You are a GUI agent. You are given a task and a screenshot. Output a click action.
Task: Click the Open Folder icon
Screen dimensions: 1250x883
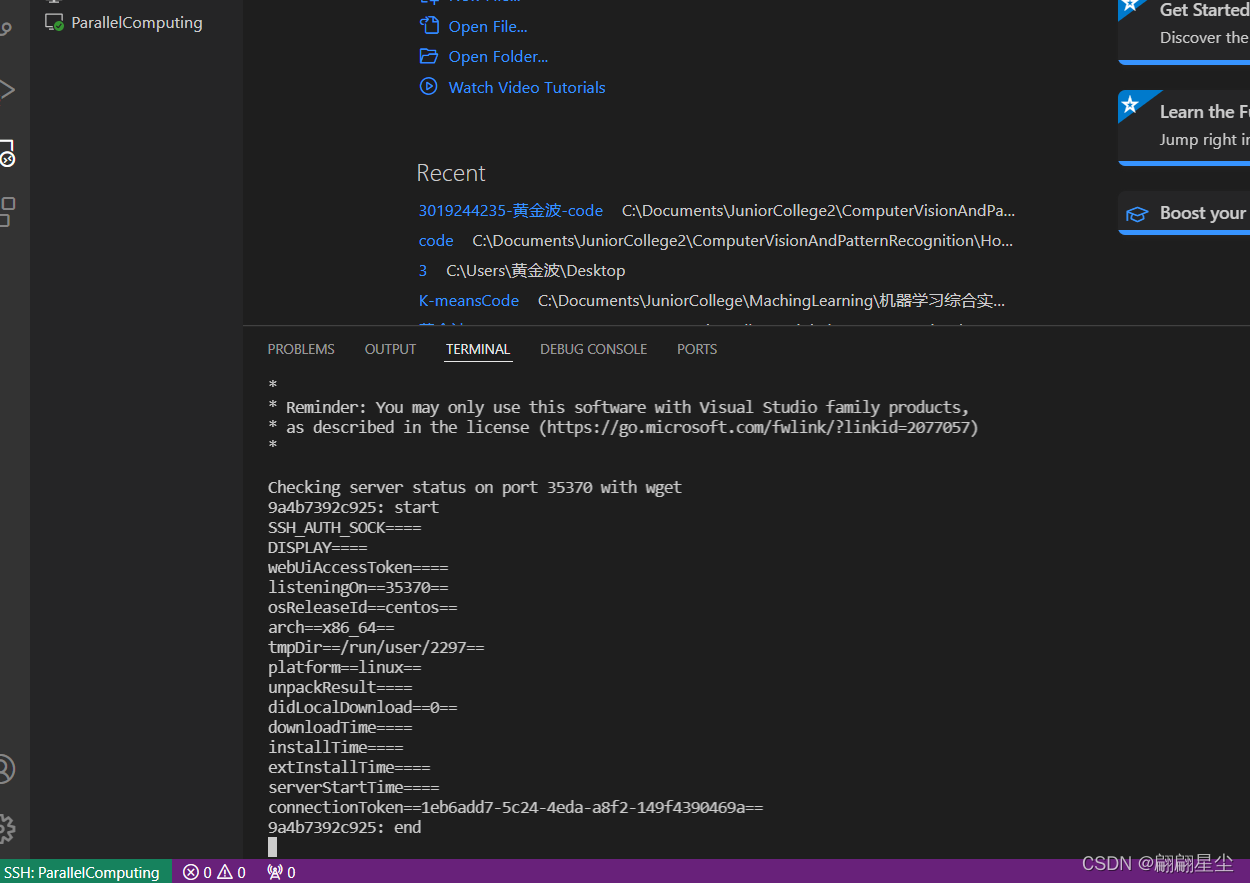pyautogui.click(x=428, y=56)
